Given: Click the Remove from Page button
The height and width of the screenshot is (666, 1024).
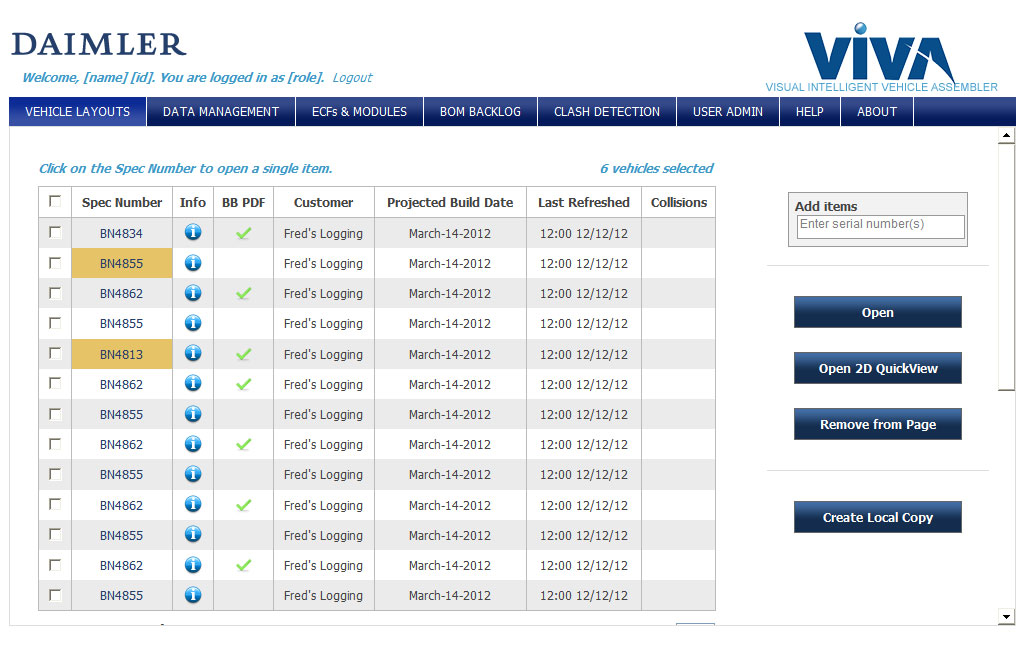Looking at the screenshot, I should (x=877, y=424).
